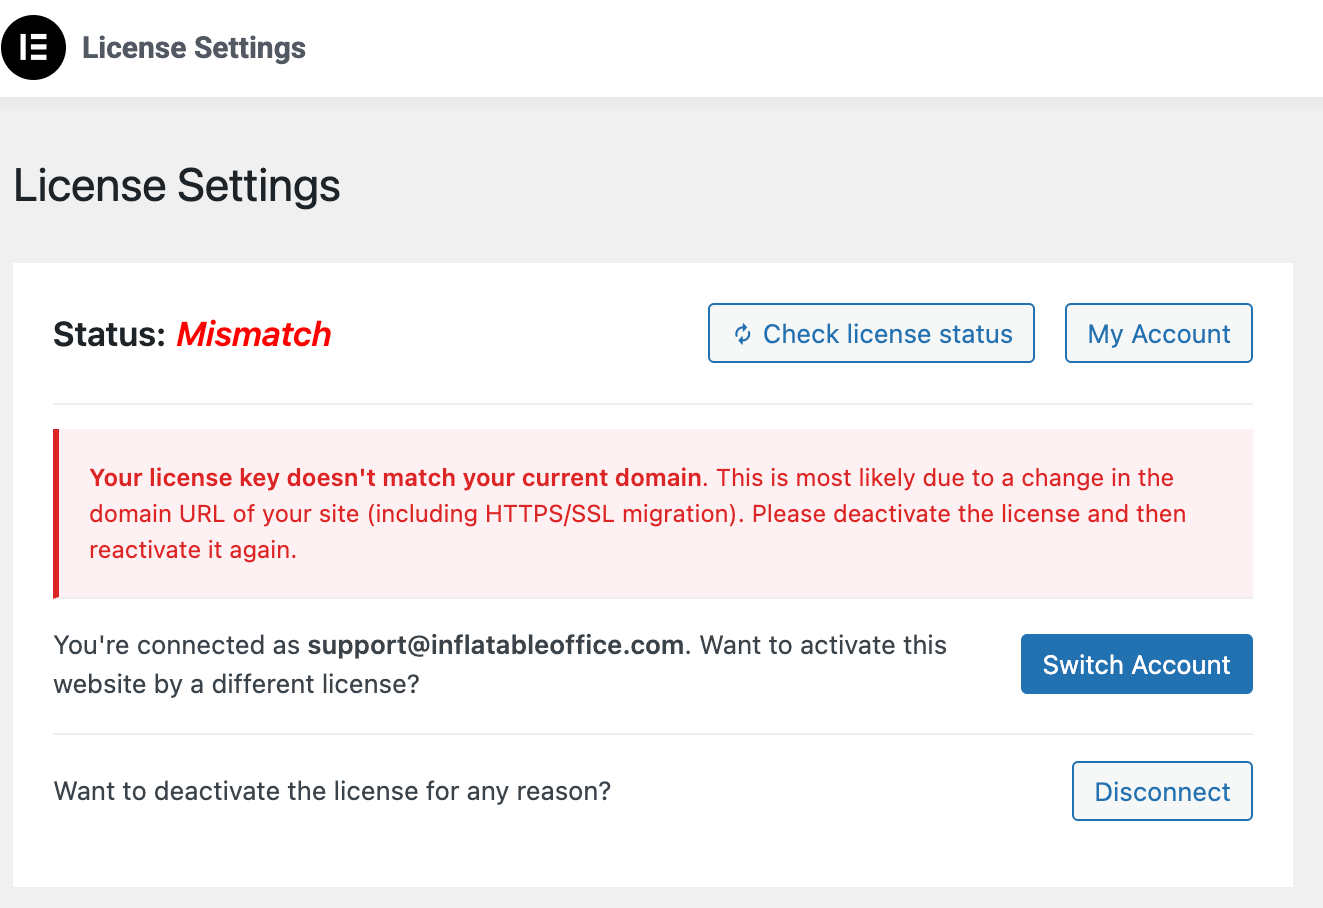1323x908 pixels.
Task: Click the refresh arrows icon beside Check license status
Action: click(742, 334)
